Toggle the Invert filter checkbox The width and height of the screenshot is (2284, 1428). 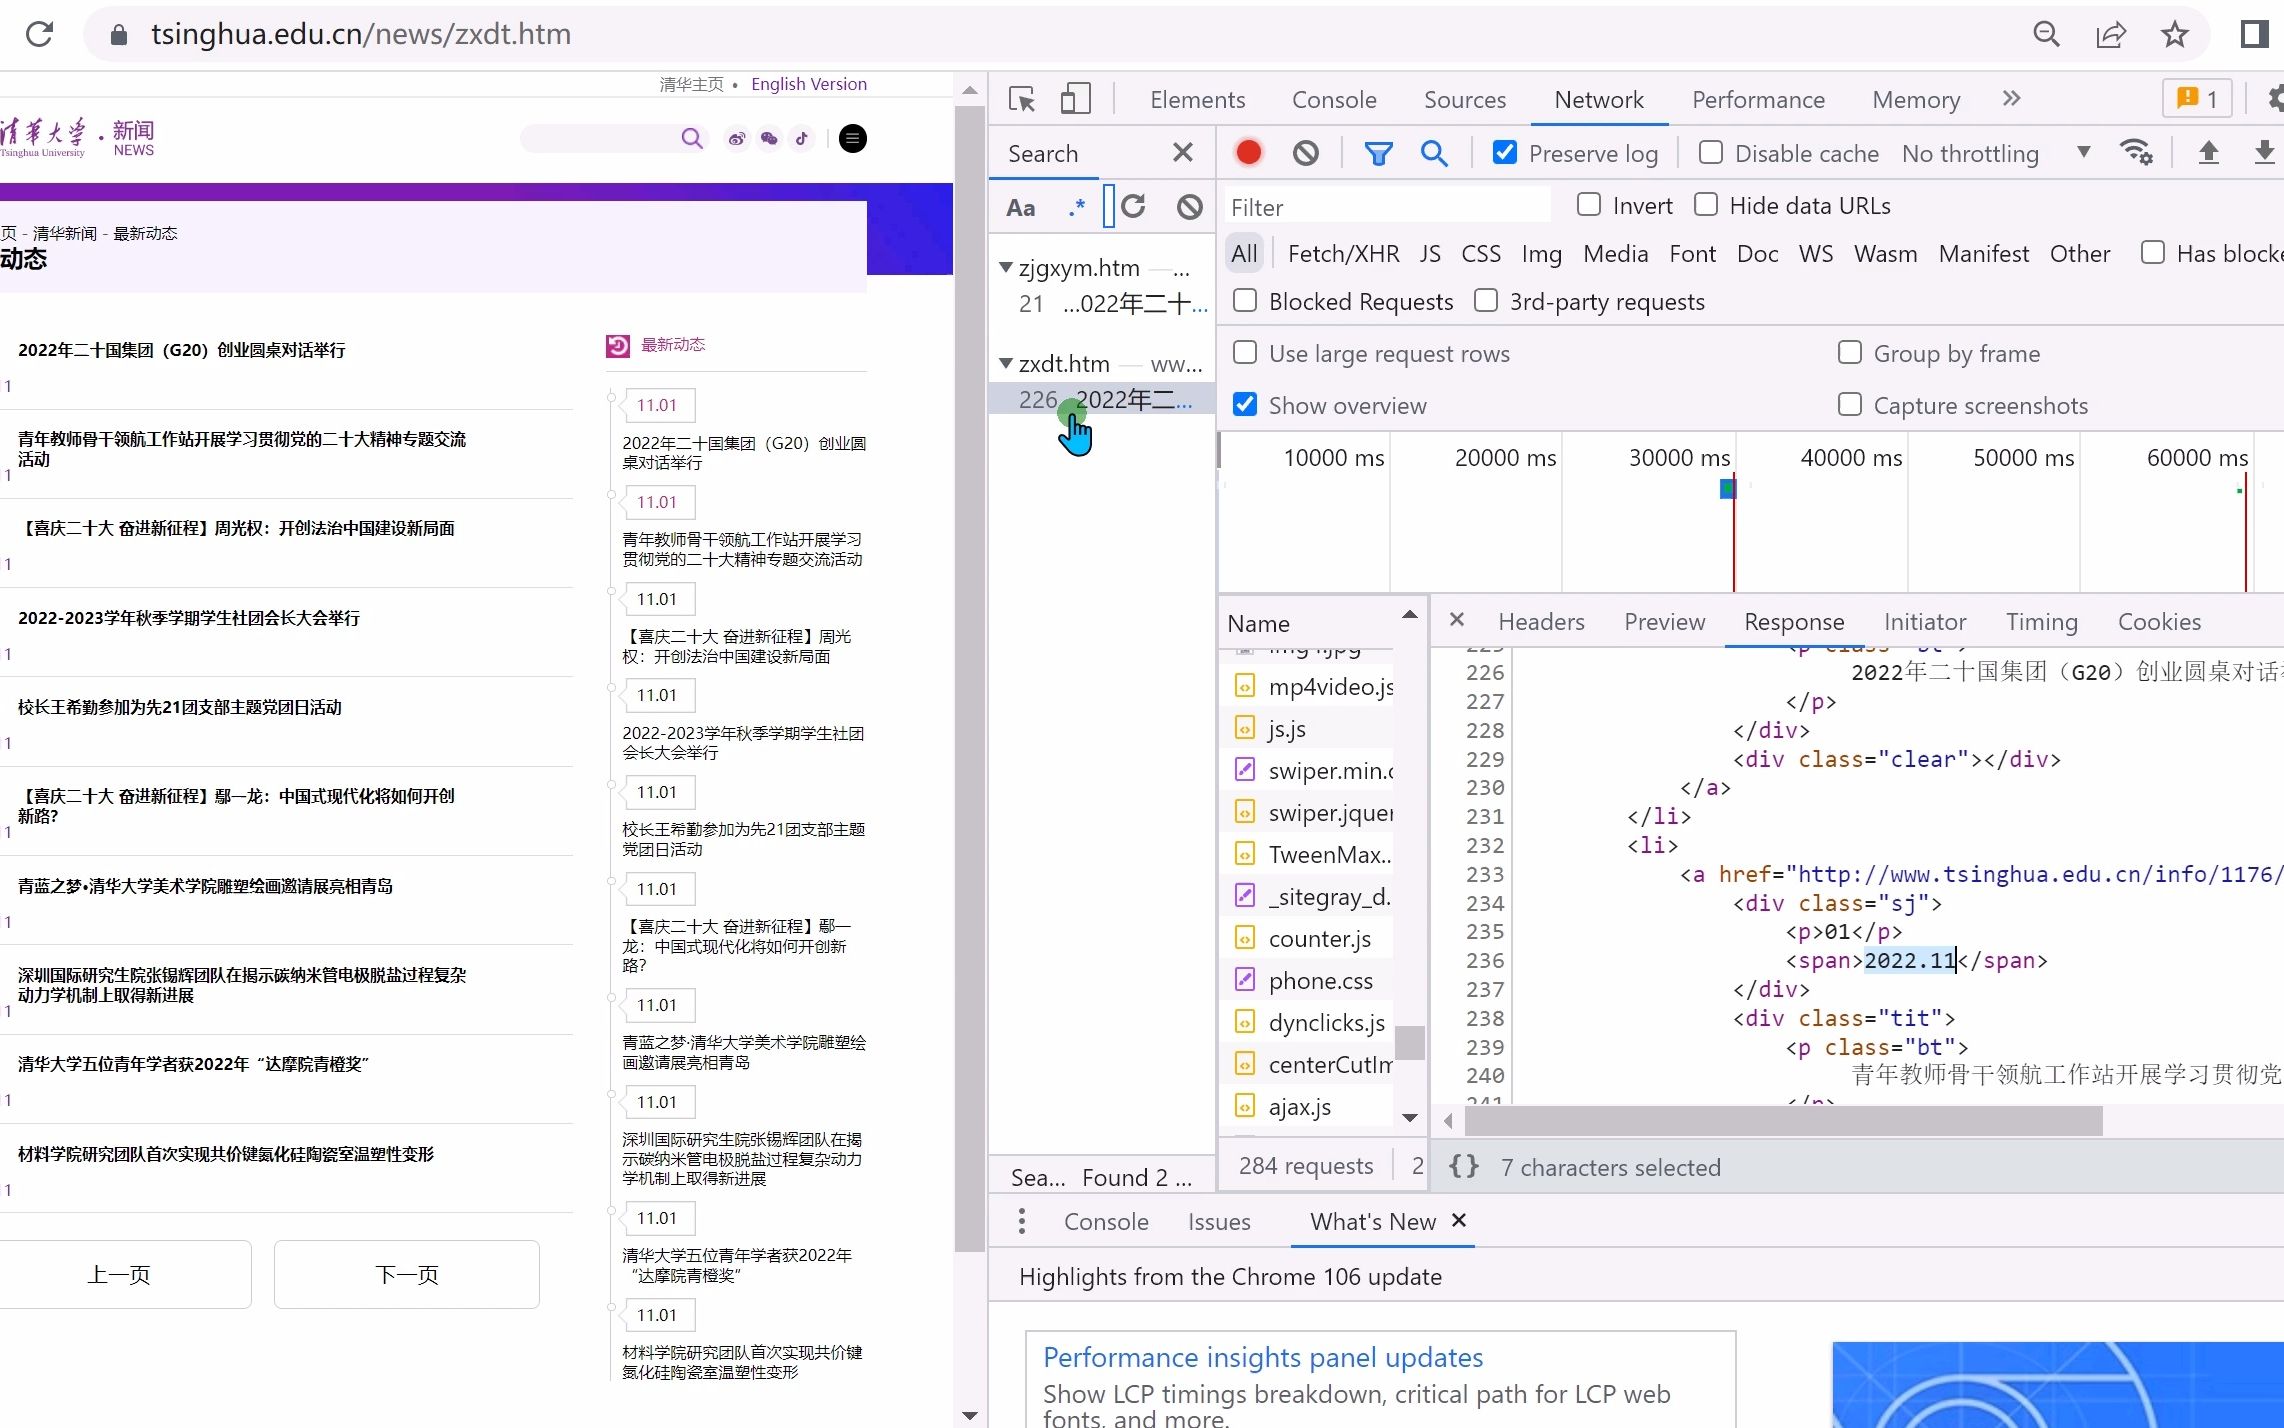[x=1588, y=204]
